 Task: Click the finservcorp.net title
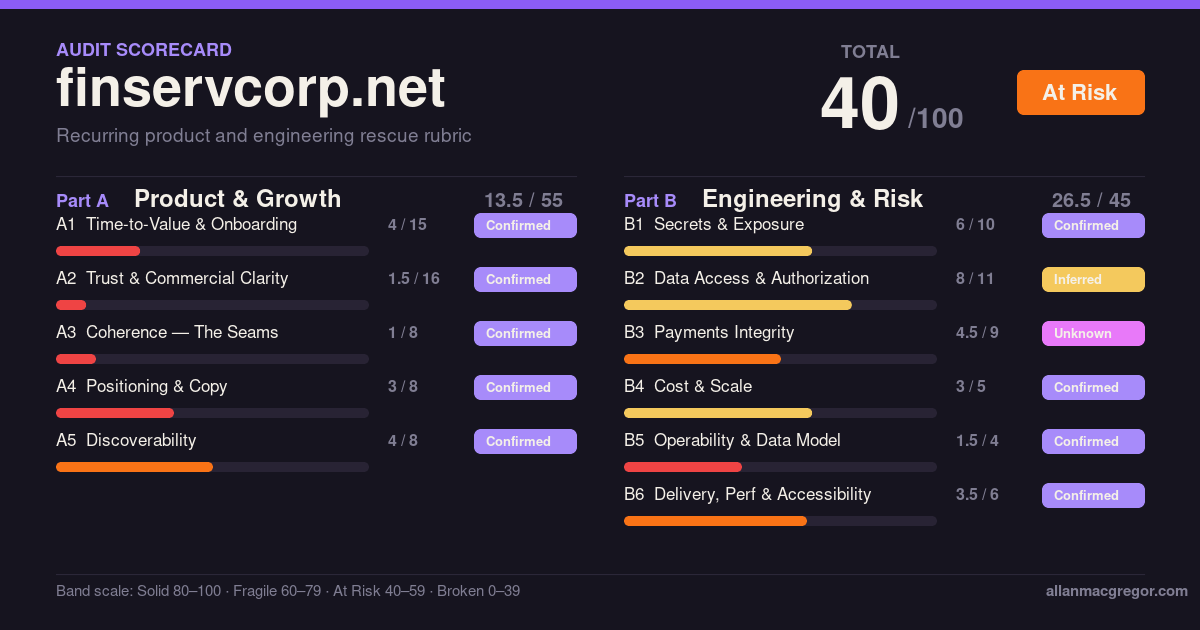click(x=251, y=89)
